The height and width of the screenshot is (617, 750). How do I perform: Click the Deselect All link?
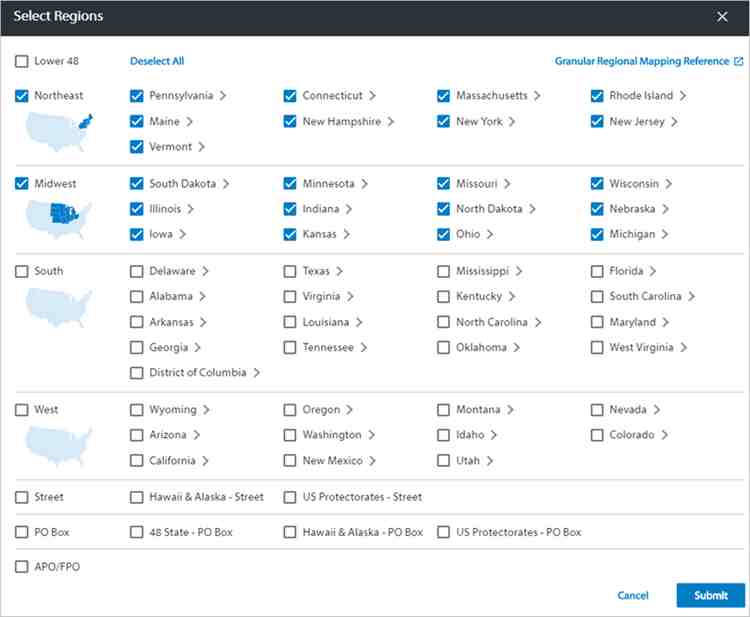(x=157, y=61)
